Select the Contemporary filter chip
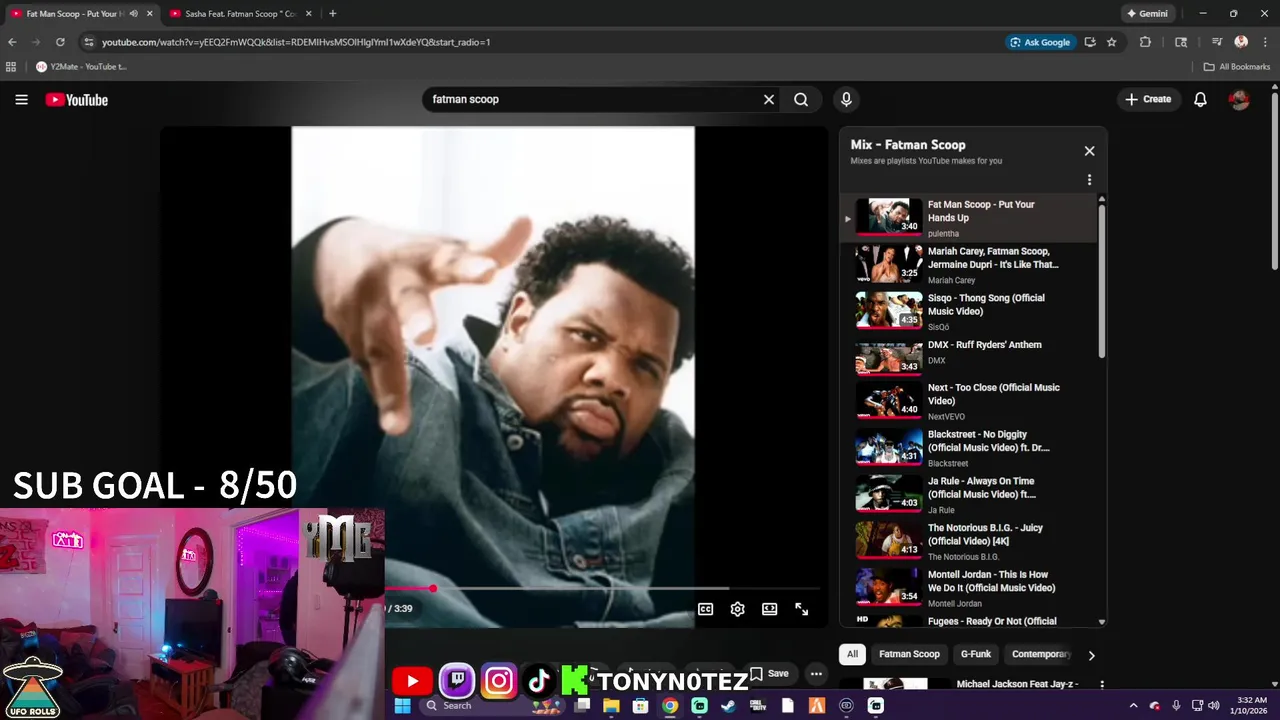 [1040, 654]
